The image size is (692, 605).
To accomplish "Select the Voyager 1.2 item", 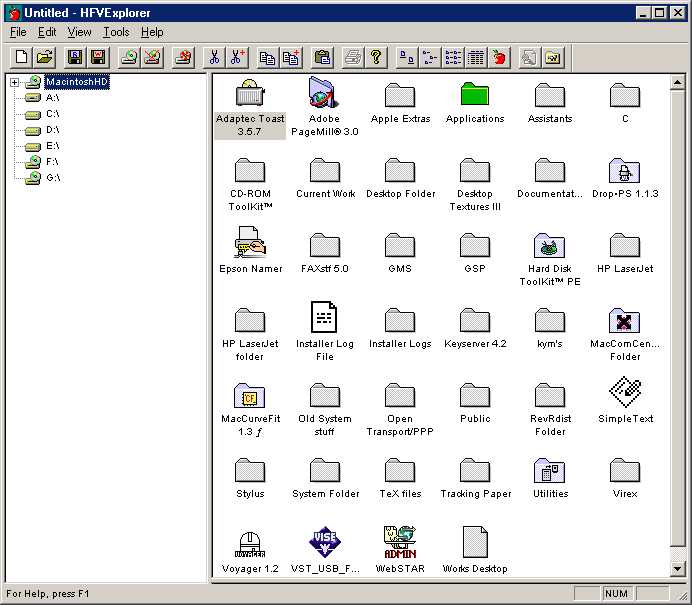I will pos(250,552).
